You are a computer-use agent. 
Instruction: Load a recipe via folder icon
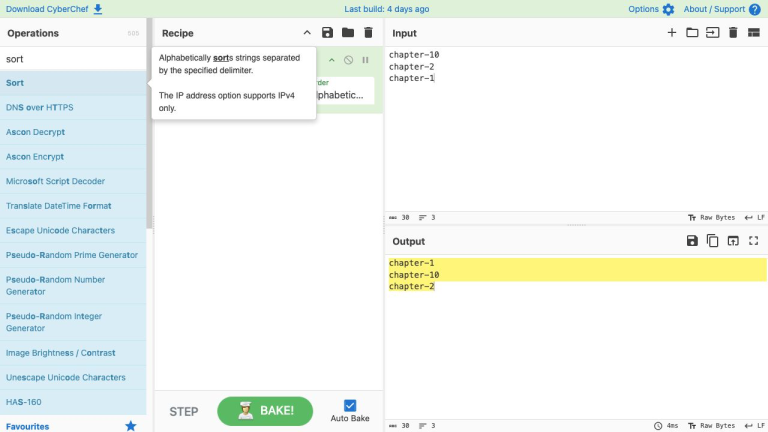pos(348,33)
